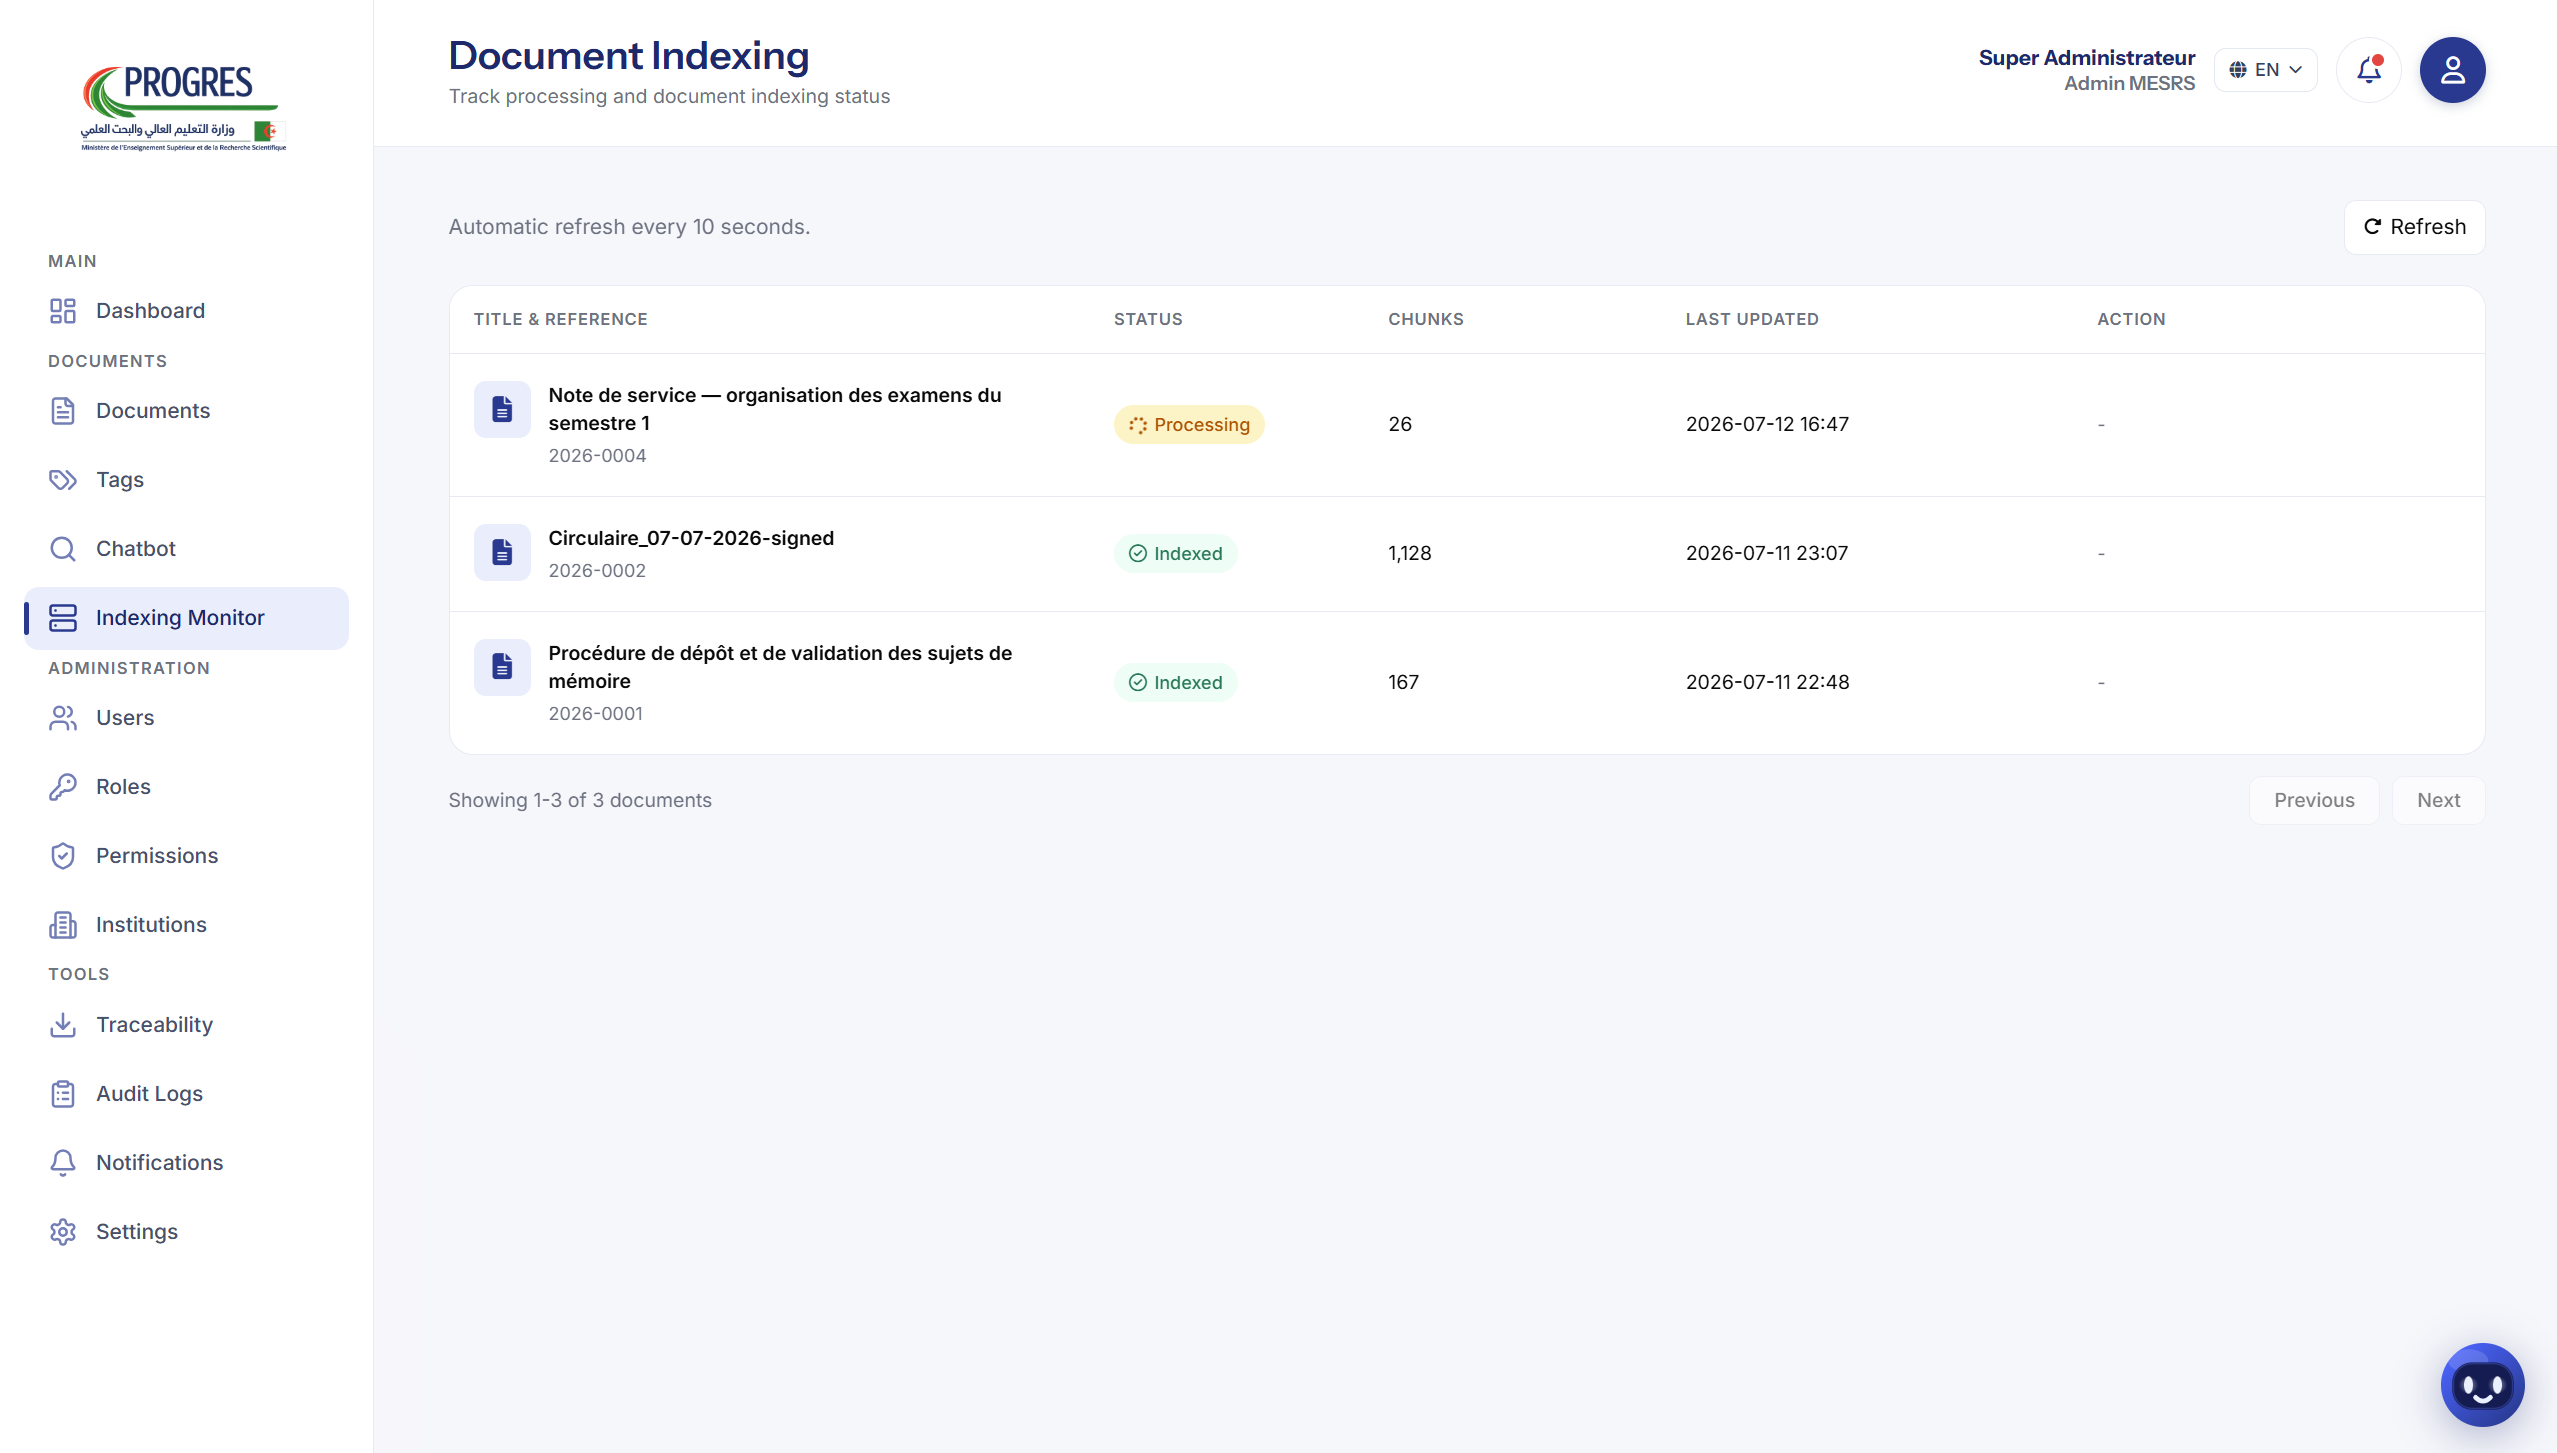This screenshot has width=2557, height=1453.
Task: Click 'Showing 1-3 of 3 documents' text
Action: pyautogui.click(x=580, y=801)
